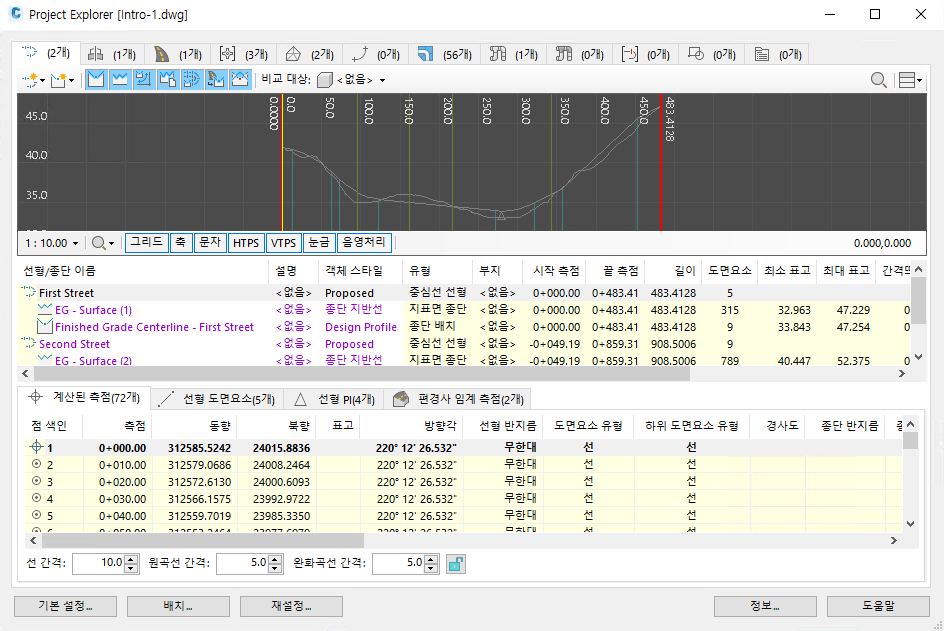Click the 재설정... button
944x631 pixels.
tap(291, 606)
